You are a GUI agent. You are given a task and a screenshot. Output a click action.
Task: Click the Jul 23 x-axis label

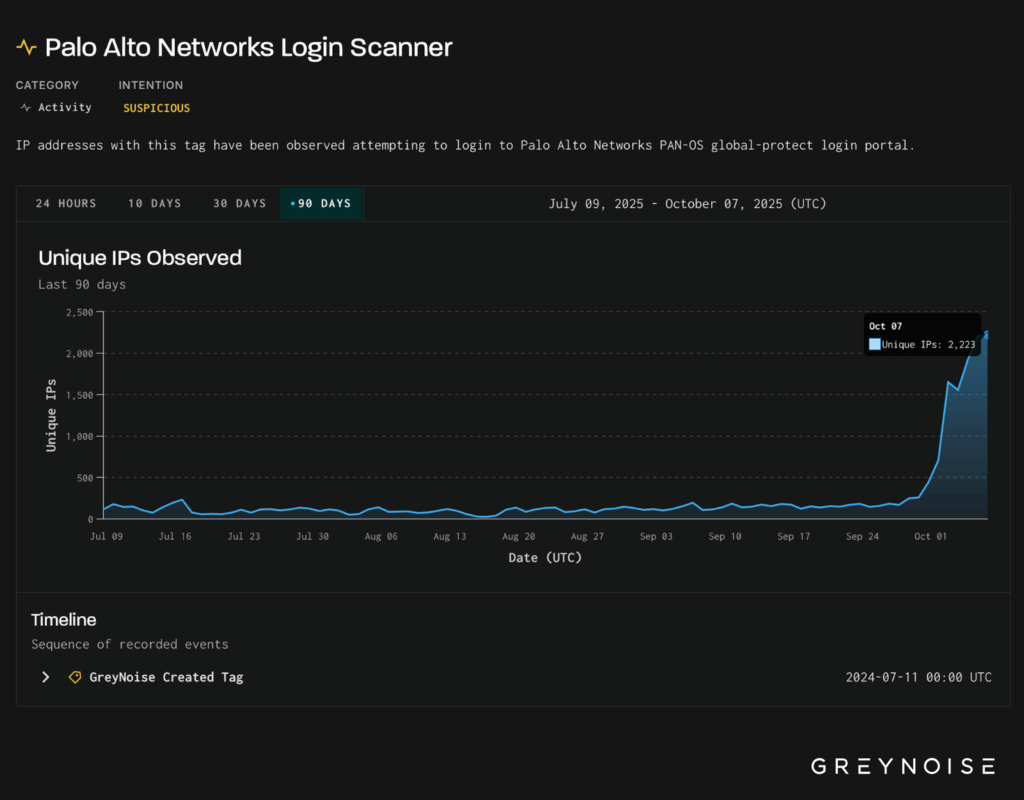click(x=244, y=536)
